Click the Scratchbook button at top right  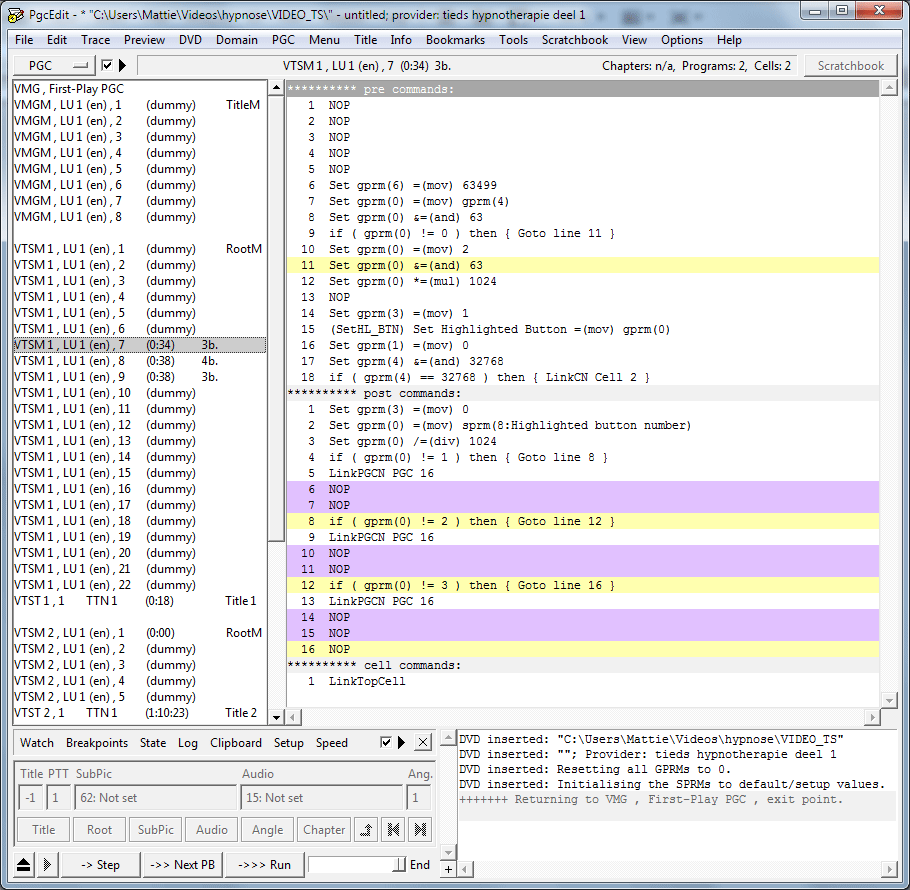851,66
